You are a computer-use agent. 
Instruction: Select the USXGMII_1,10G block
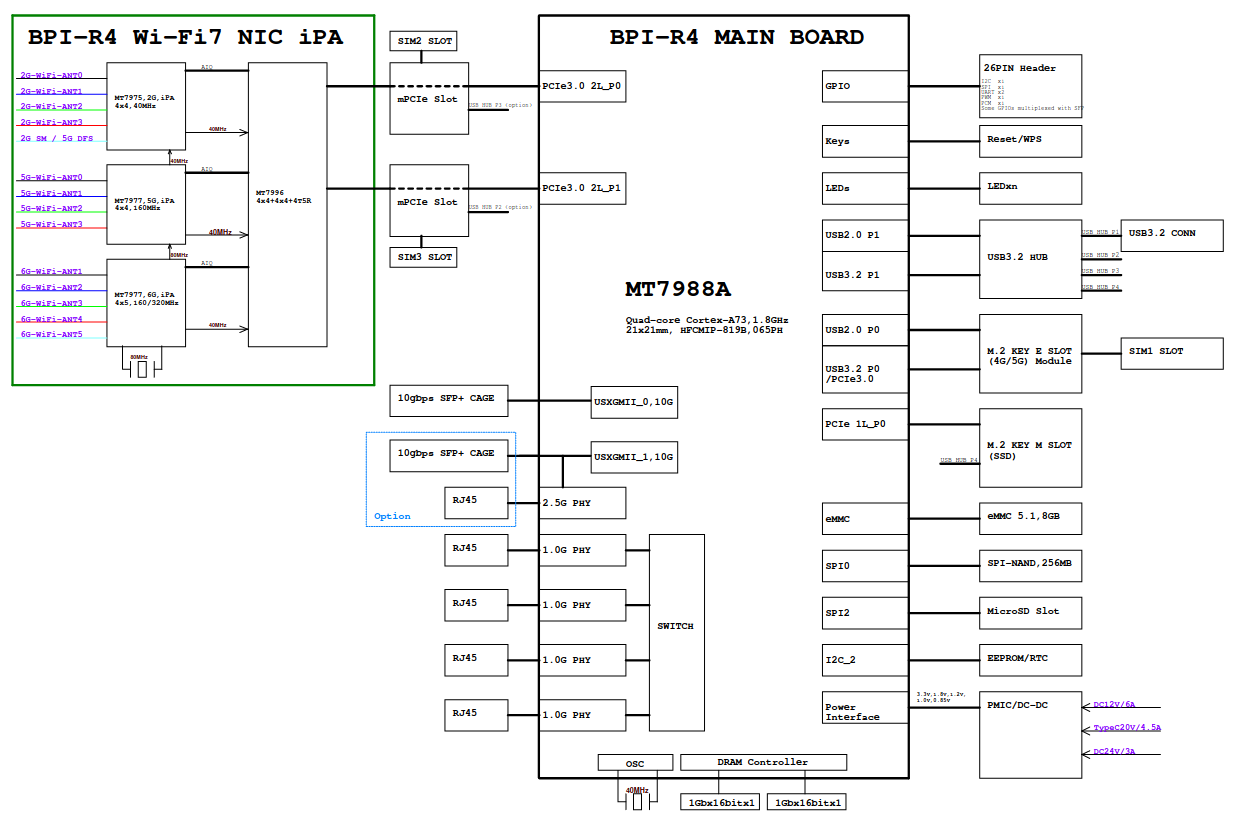tap(634, 456)
